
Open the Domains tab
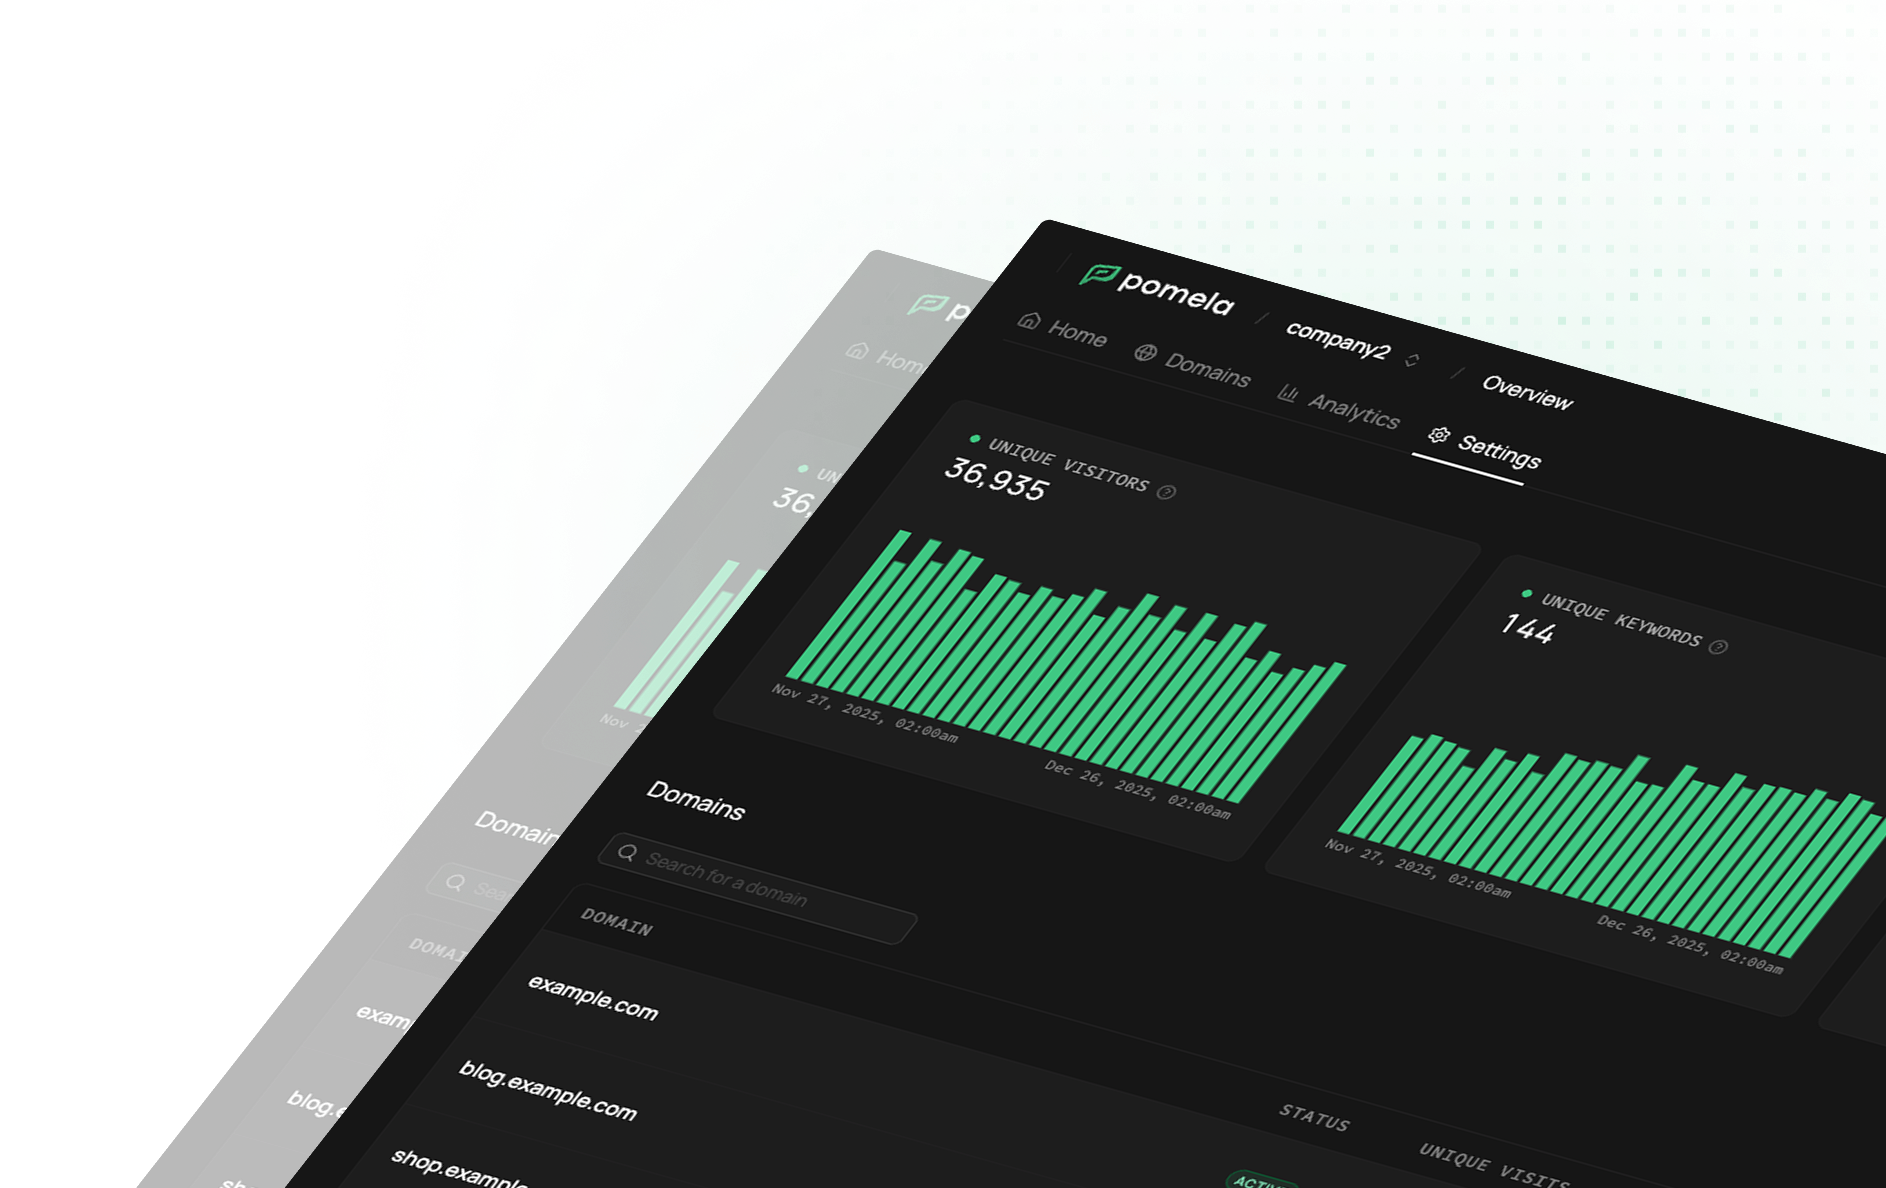click(1192, 365)
